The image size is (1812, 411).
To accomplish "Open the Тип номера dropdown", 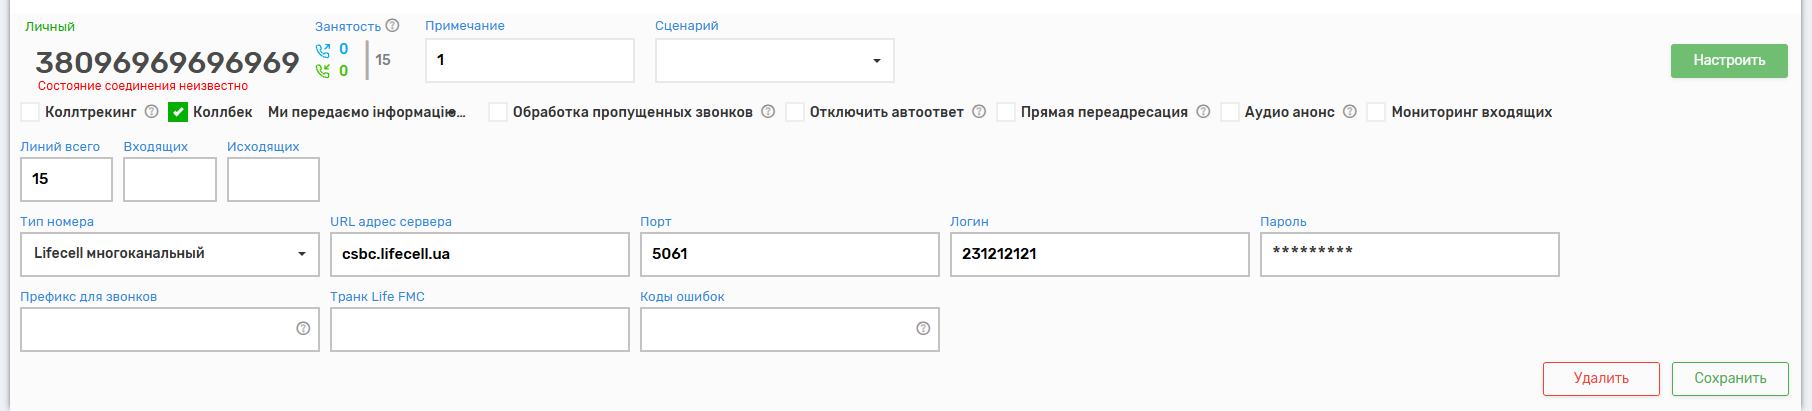I will [169, 254].
